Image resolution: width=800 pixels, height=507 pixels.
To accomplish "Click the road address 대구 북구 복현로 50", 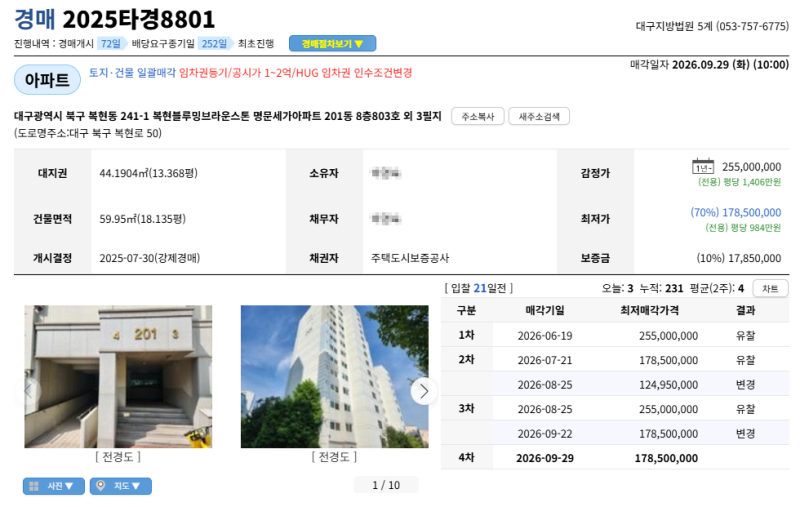I will pyautogui.click(x=88, y=134).
